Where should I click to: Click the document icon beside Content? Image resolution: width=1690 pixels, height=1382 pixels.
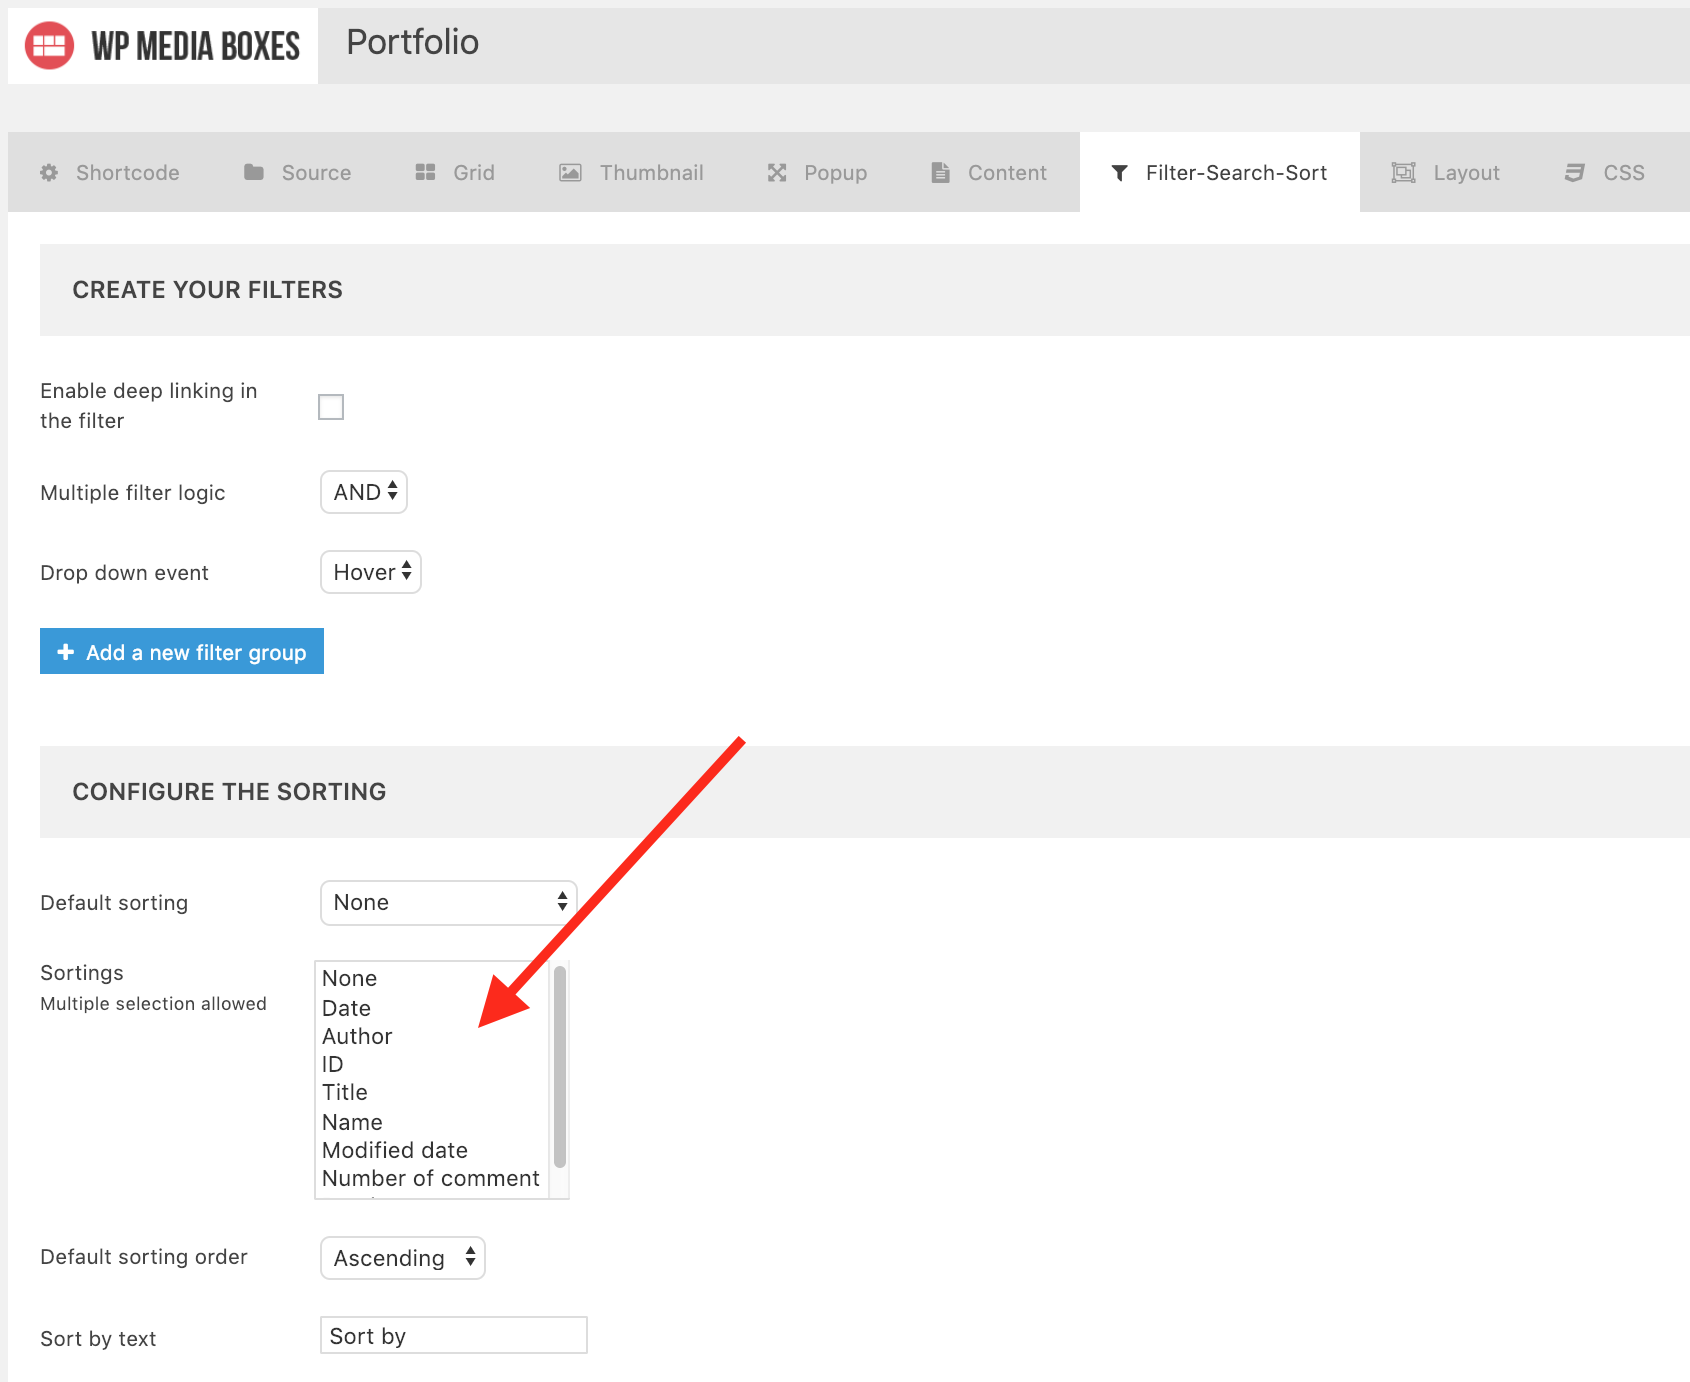click(x=940, y=173)
